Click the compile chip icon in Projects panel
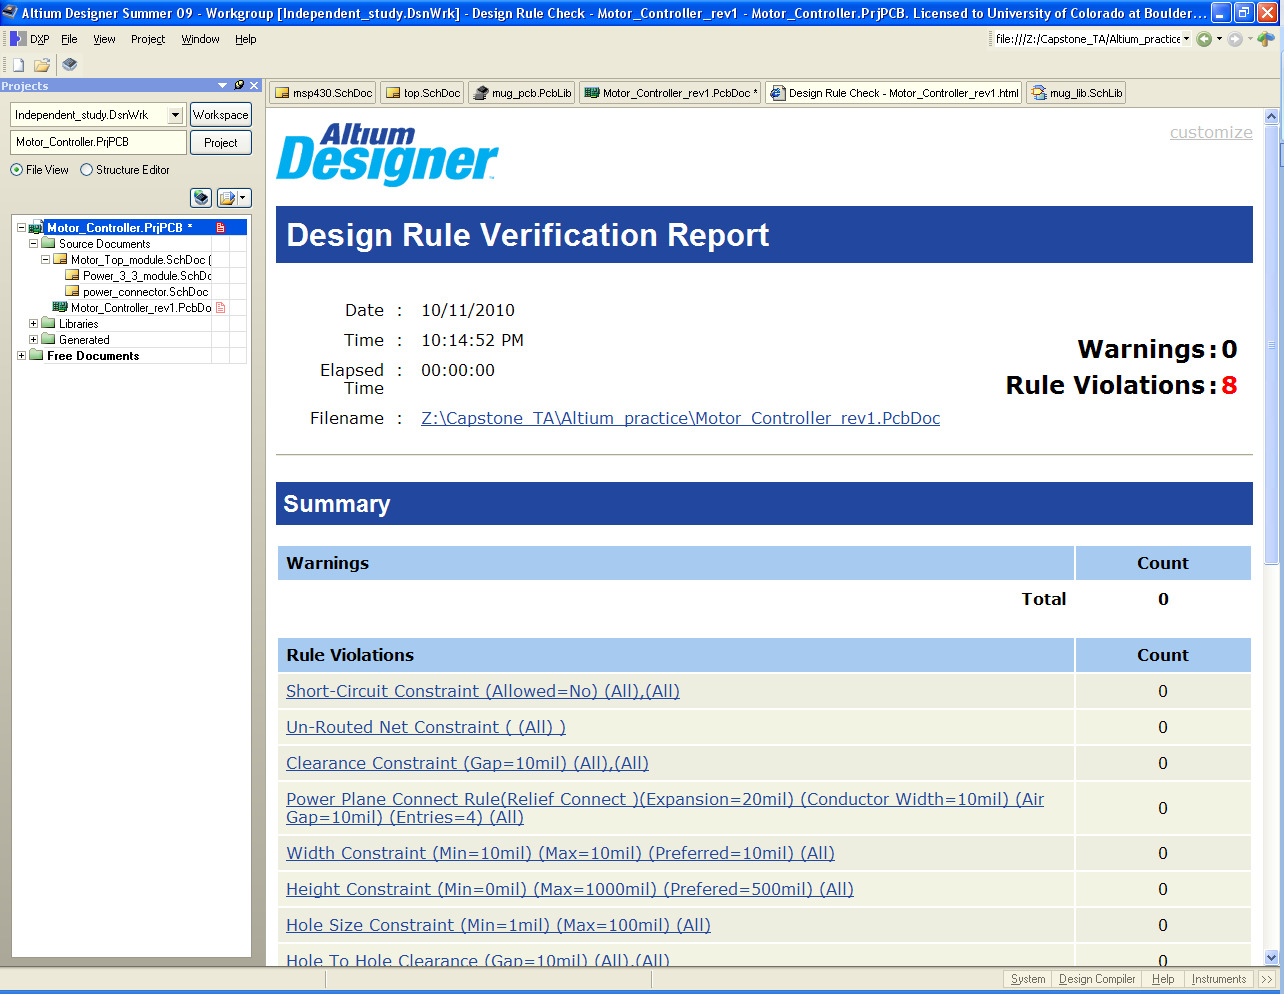The height and width of the screenshot is (994, 1284). (201, 198)
